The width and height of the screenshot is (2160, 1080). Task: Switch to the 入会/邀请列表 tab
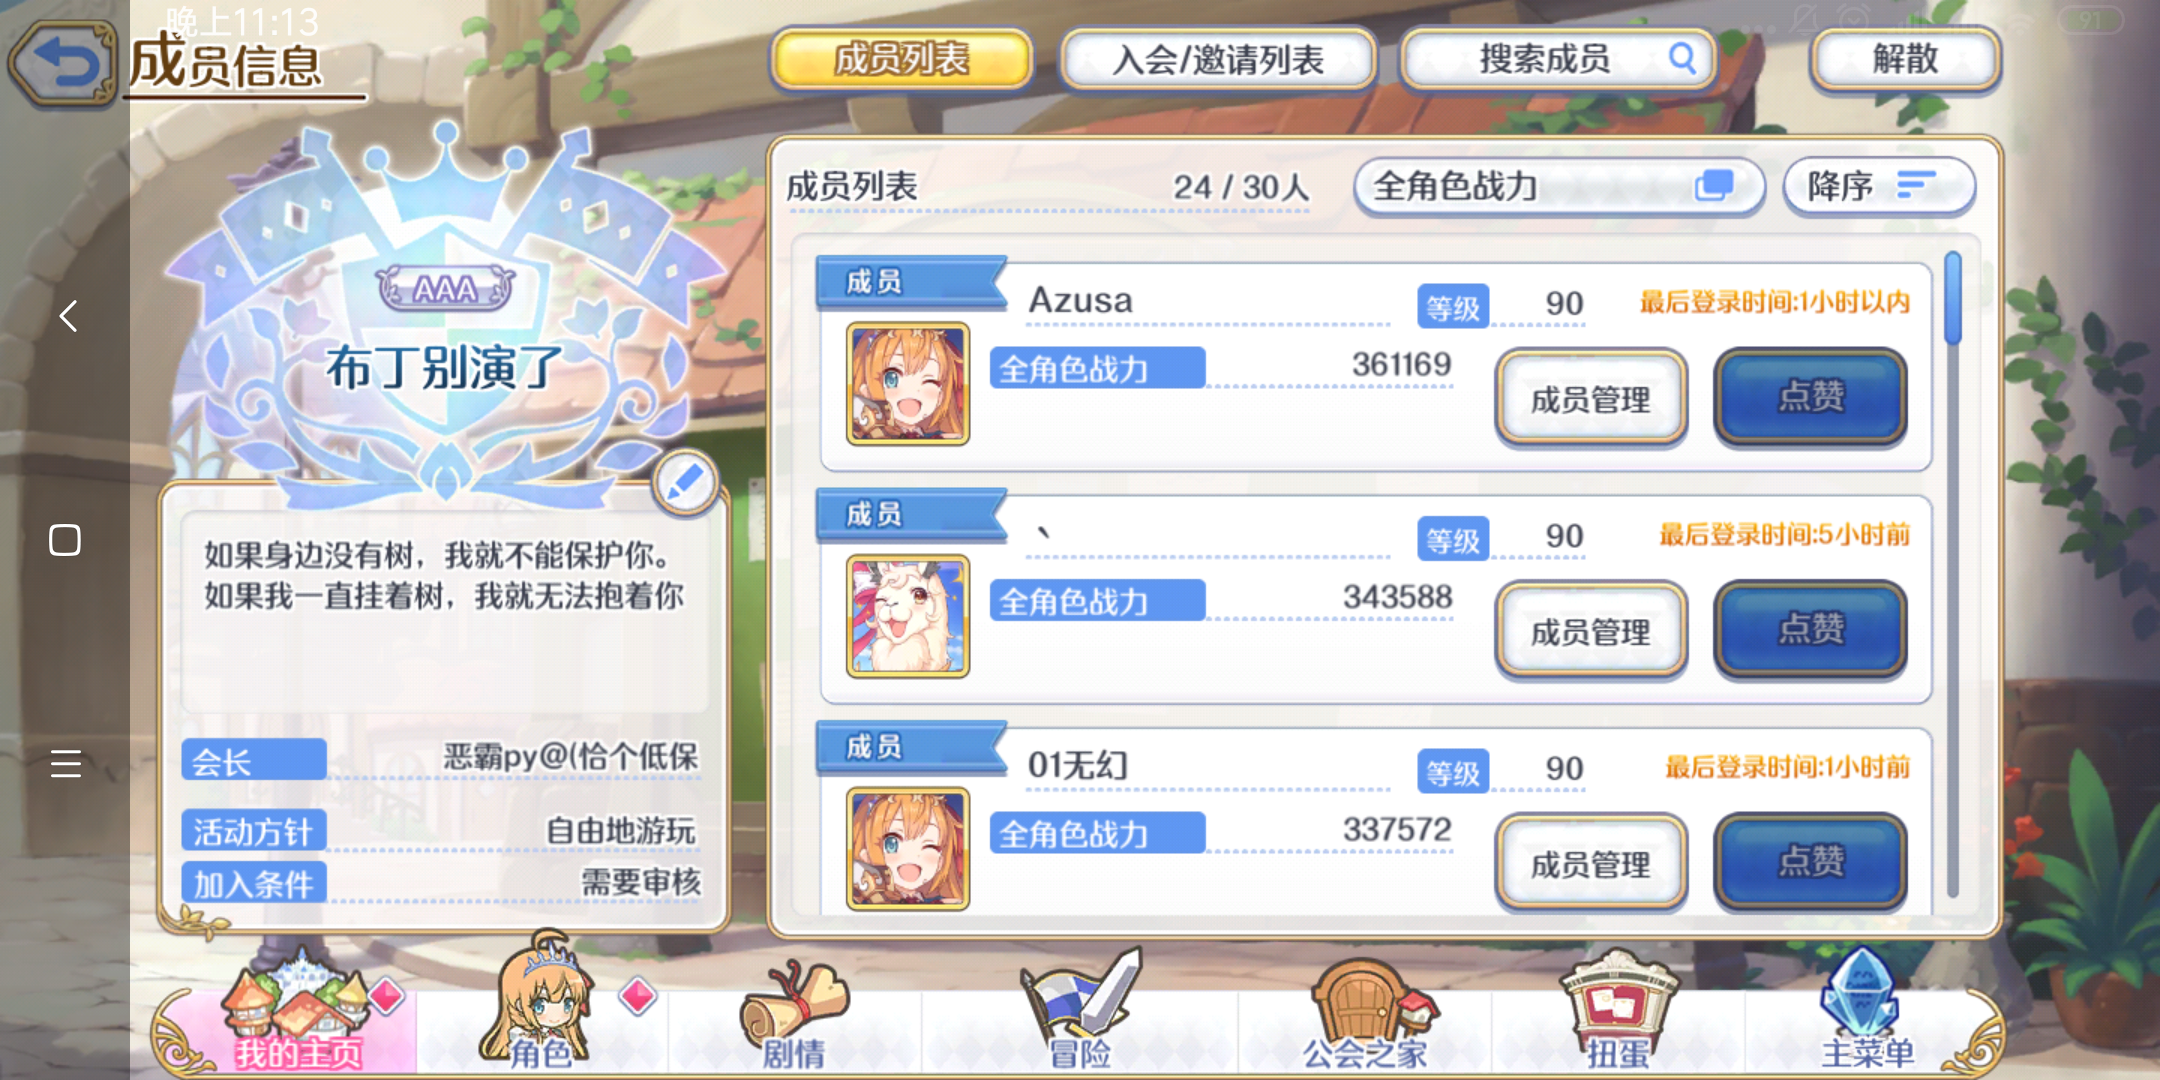1218,59
